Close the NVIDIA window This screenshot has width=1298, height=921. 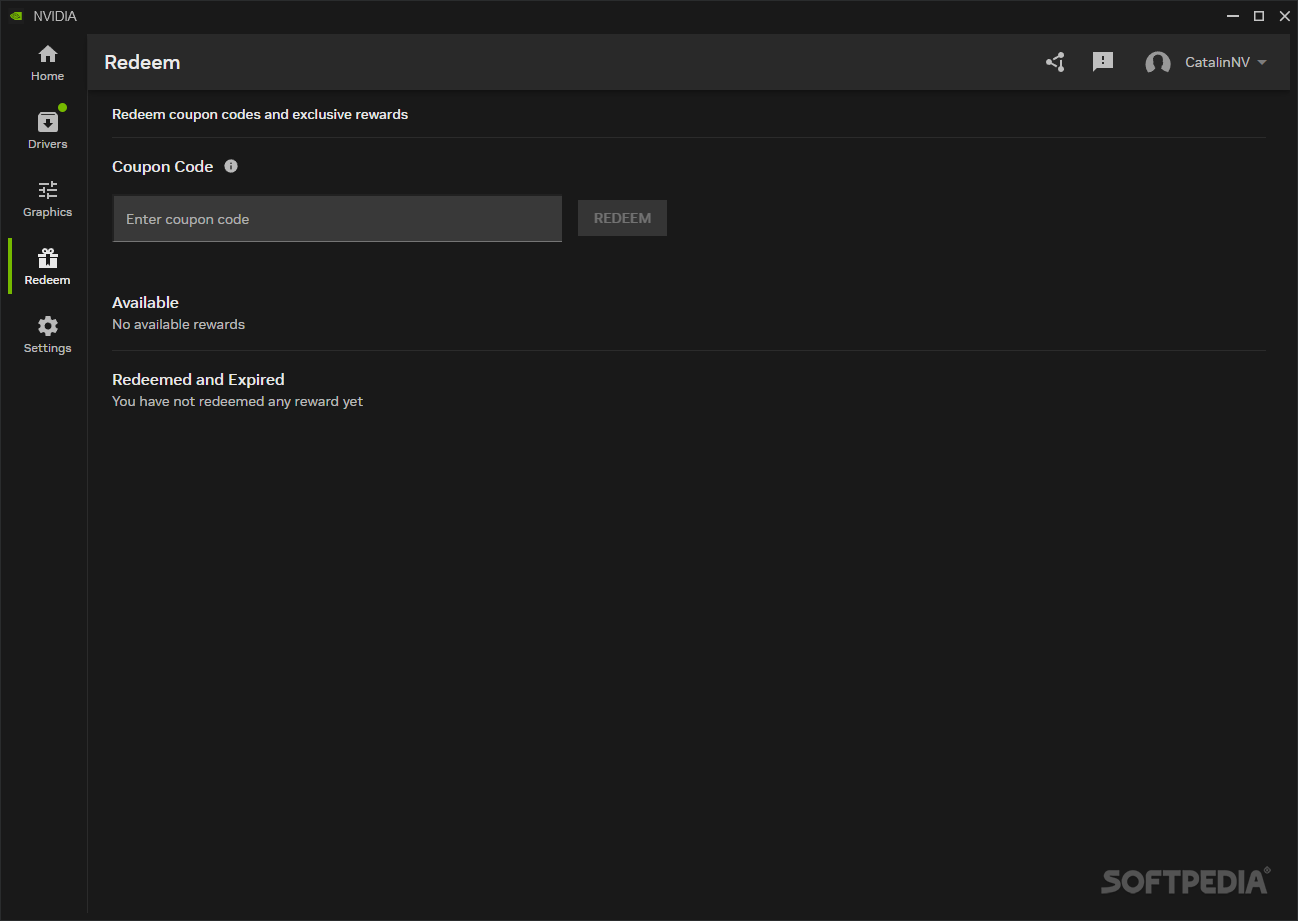[1285, 16]
